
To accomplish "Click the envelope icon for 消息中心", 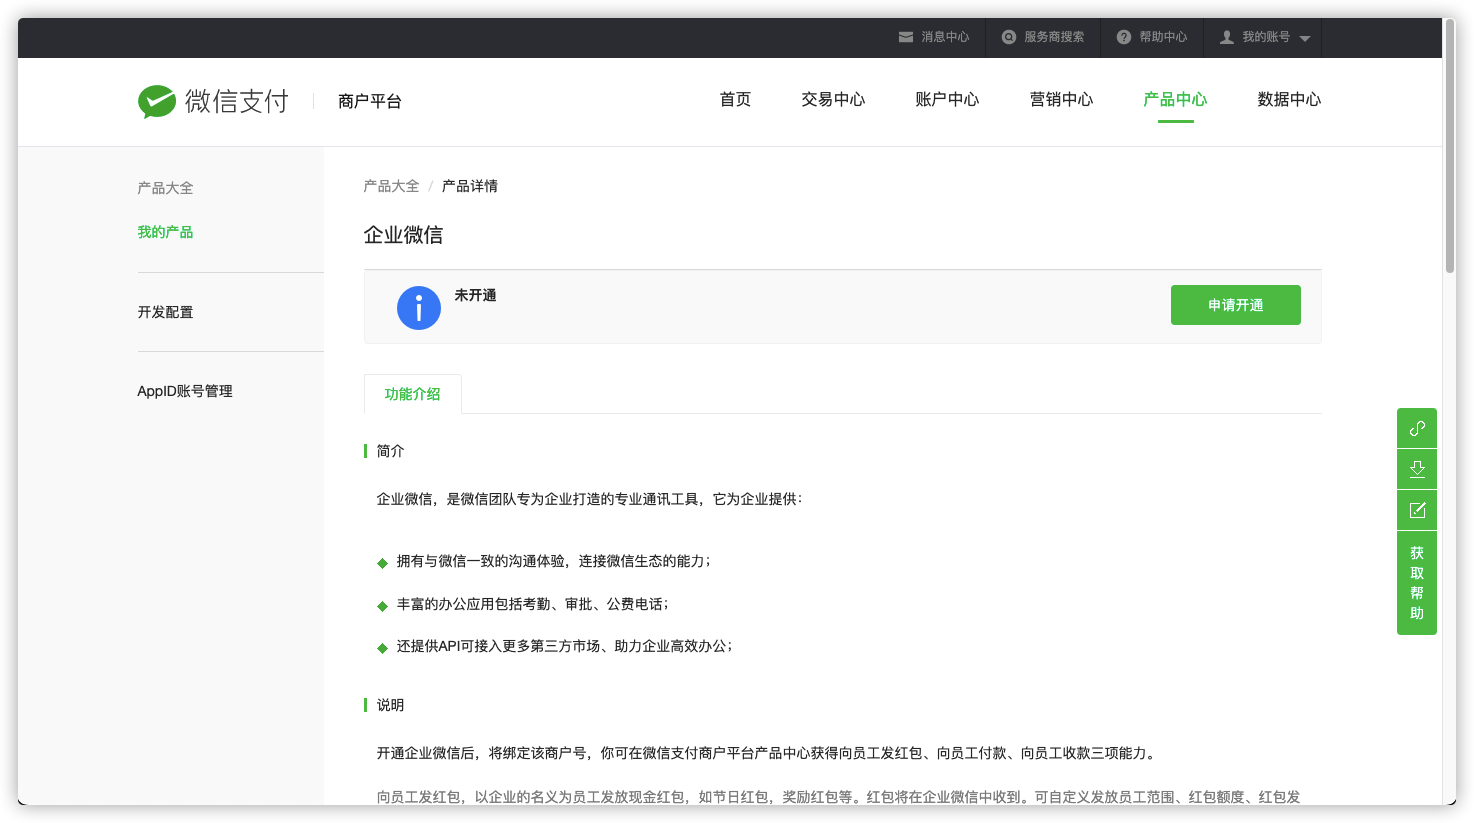I will [x=906, y=37].
